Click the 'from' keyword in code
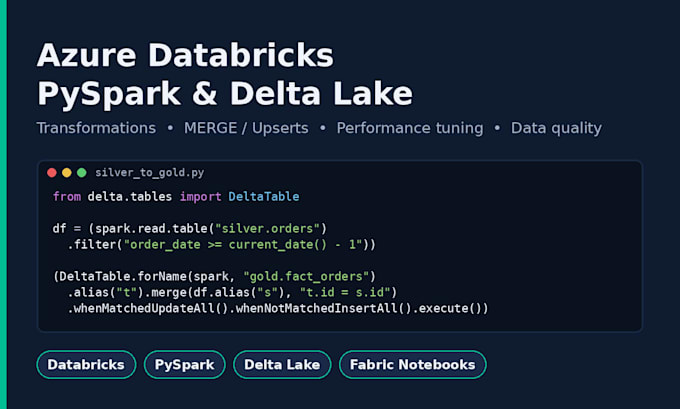This screenshot has width=680, height=409. tap(67, 196)
